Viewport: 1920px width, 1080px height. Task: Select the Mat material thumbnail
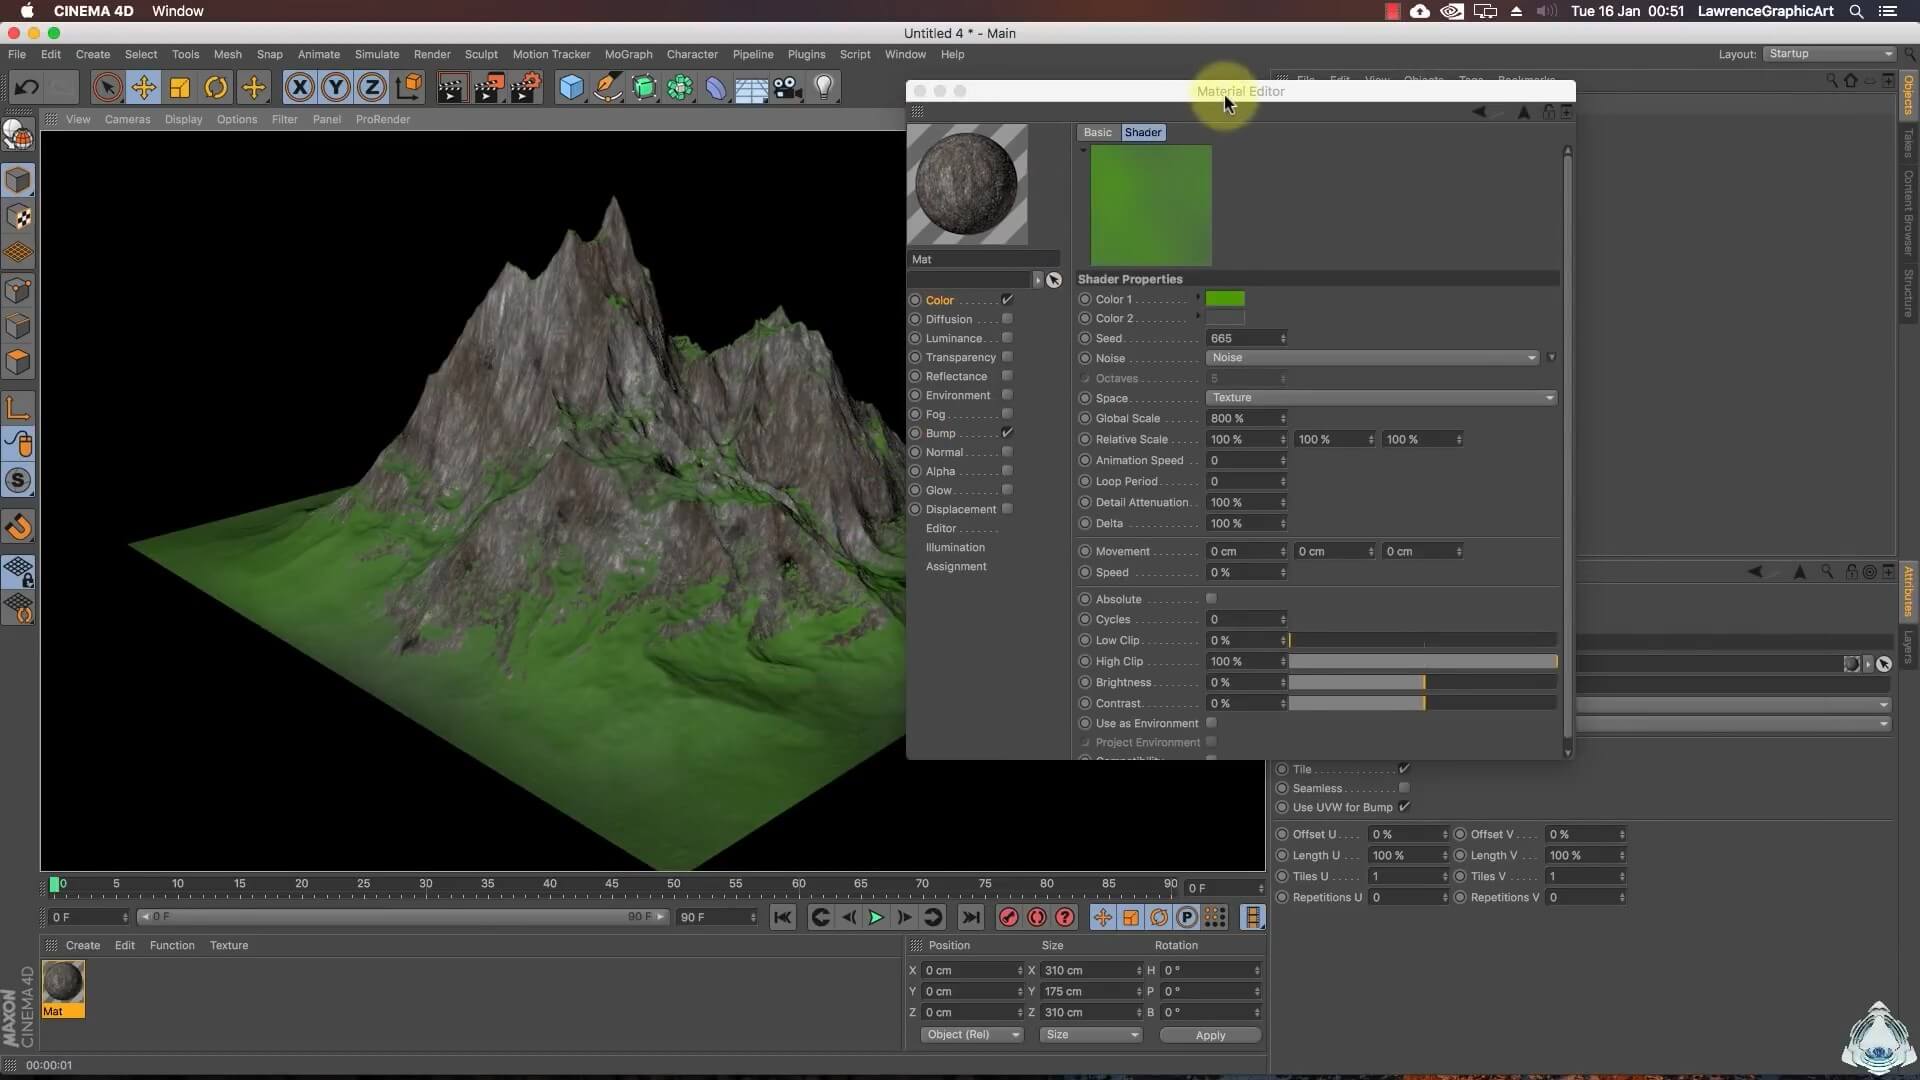[x=63, y=983]
